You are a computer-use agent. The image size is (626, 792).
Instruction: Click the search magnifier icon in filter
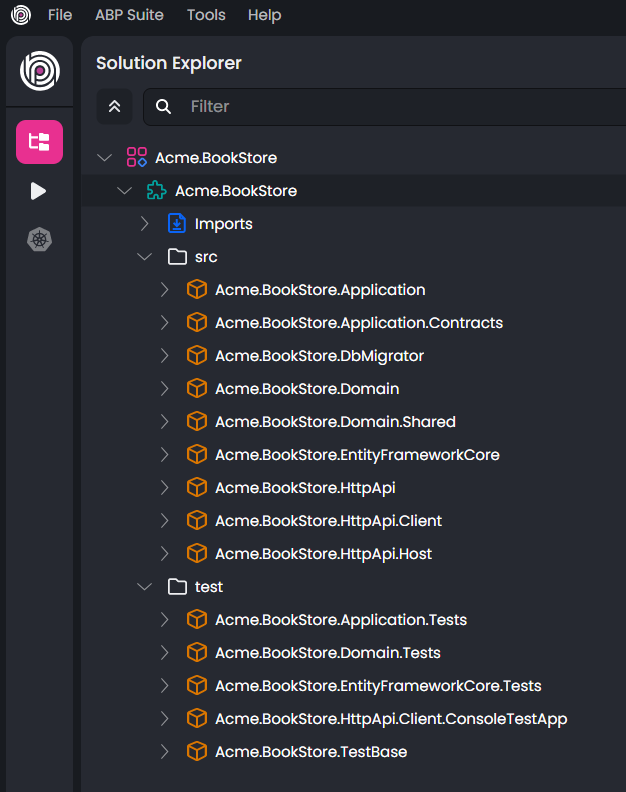164,106
